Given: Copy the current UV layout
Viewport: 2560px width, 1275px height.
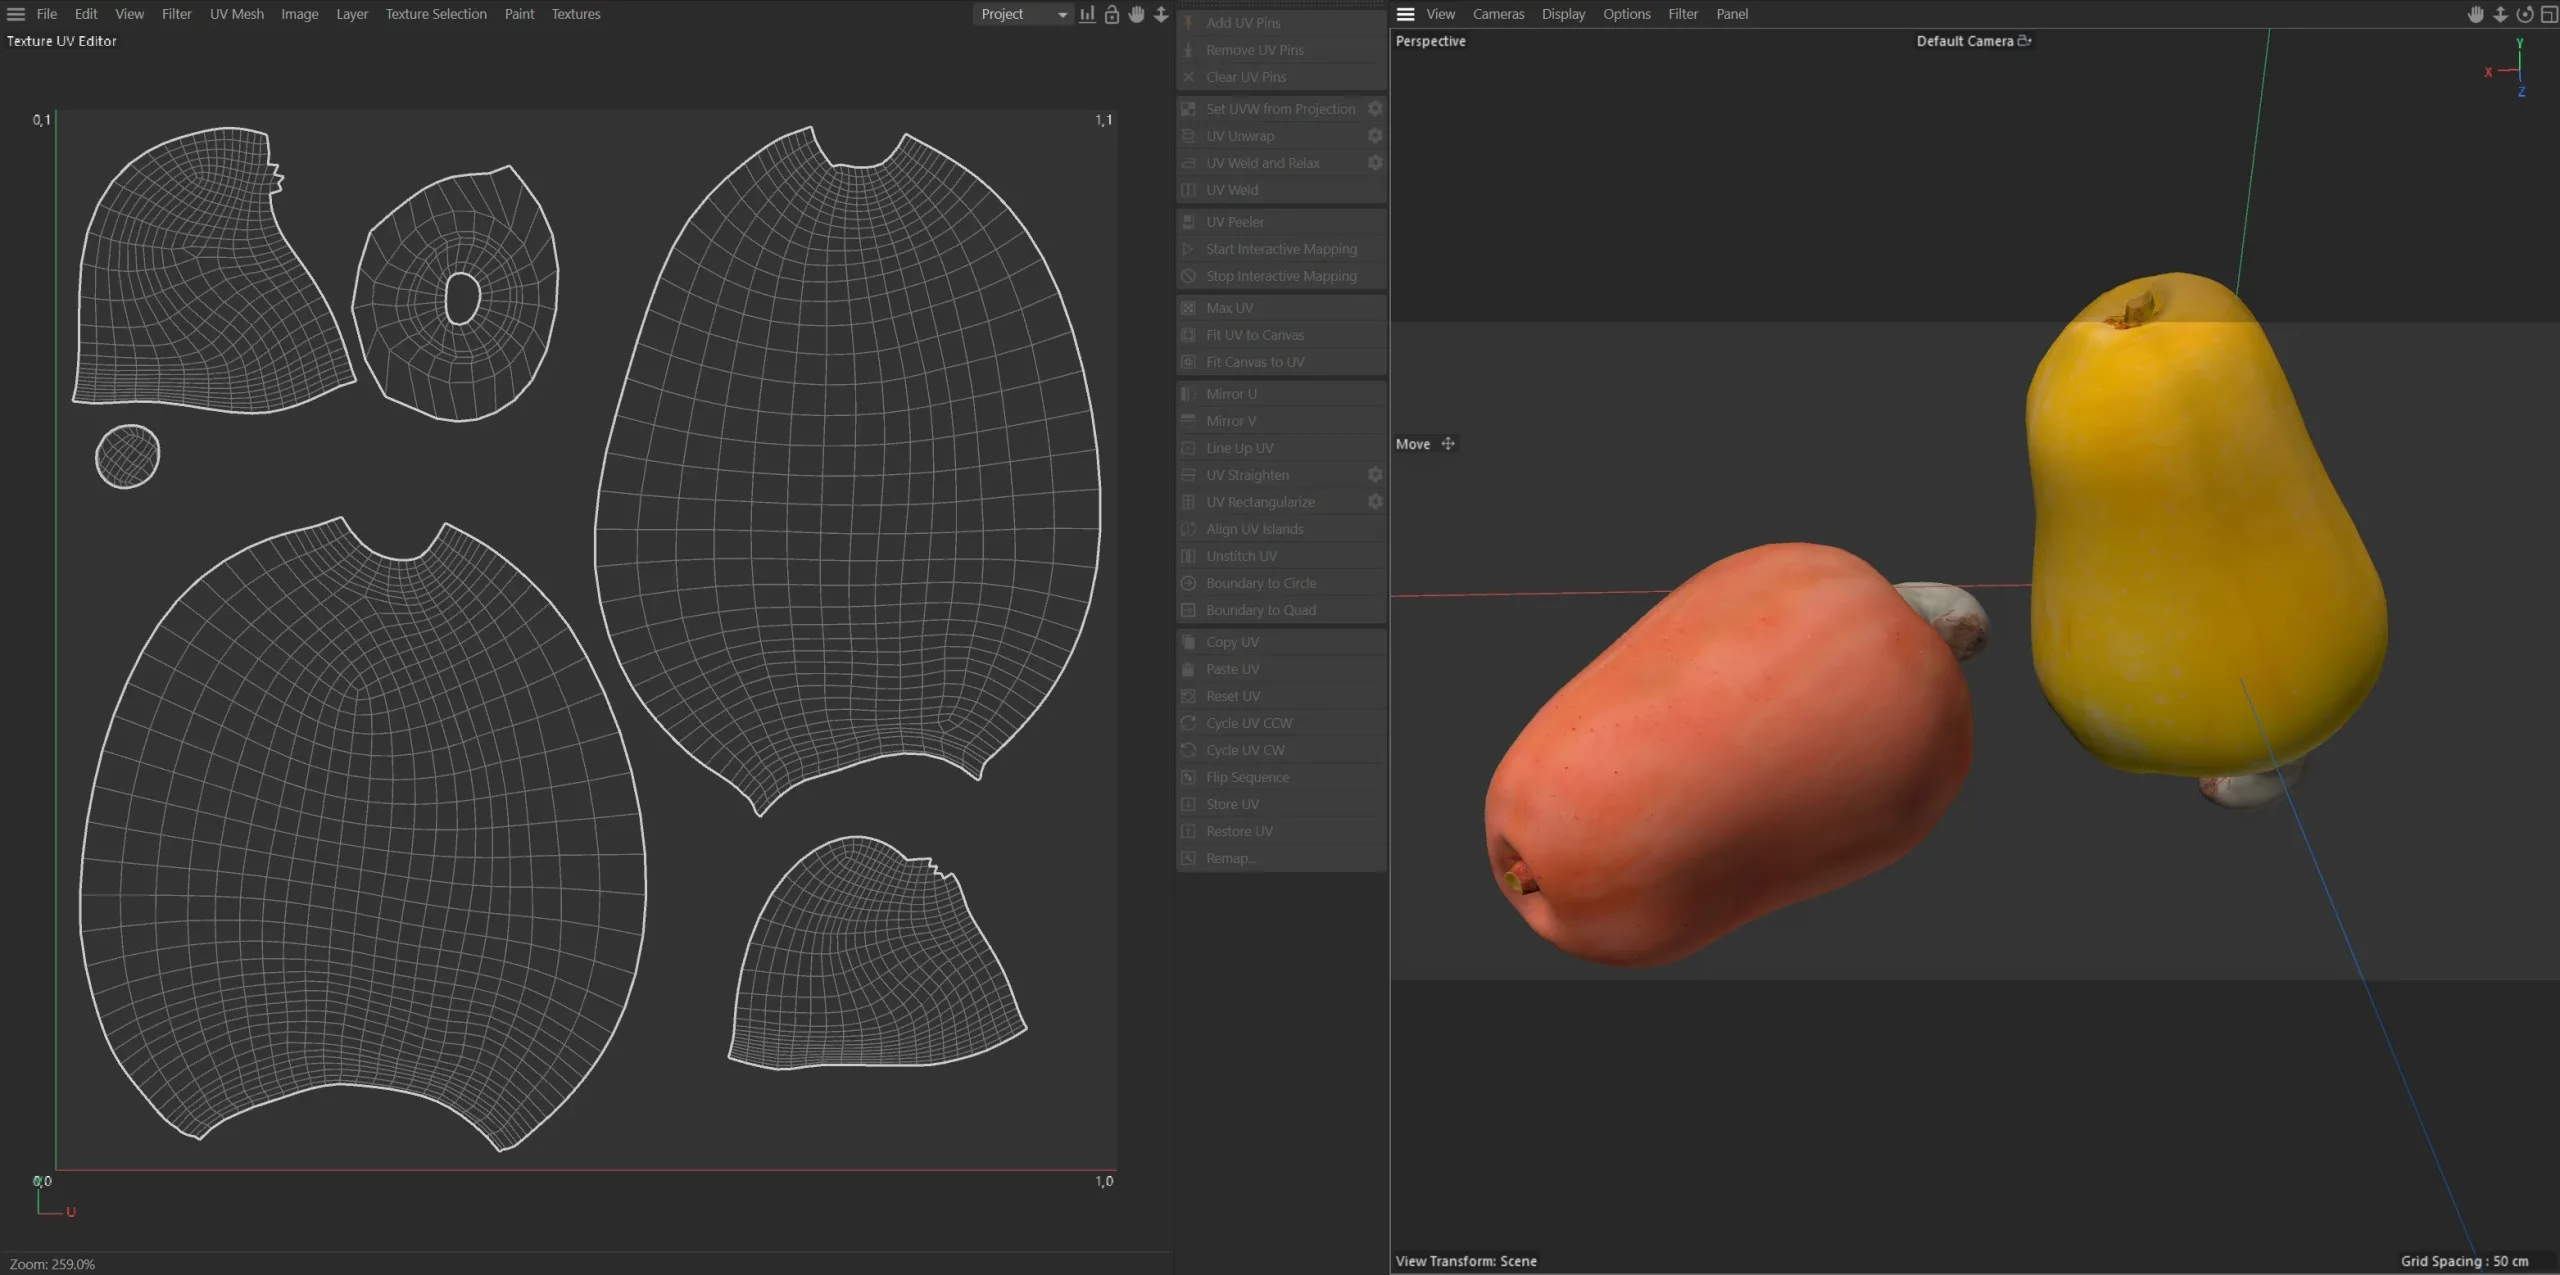Looking at the screenshot, I should (x=1231, y=641).
